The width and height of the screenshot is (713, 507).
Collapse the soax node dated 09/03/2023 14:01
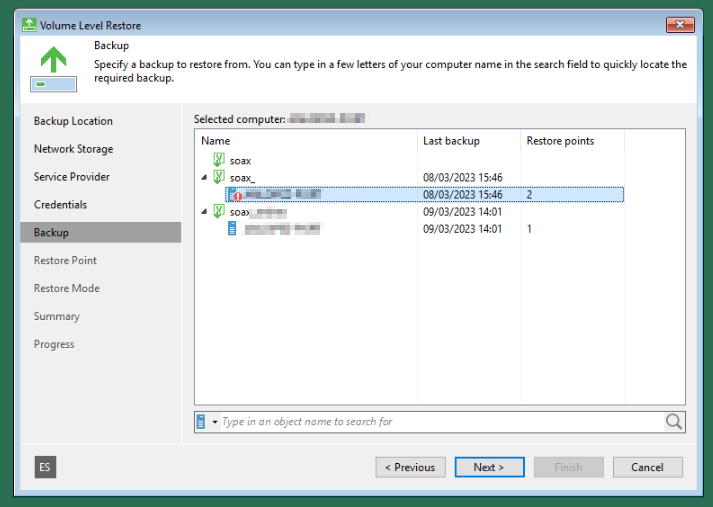coord(205,212)
